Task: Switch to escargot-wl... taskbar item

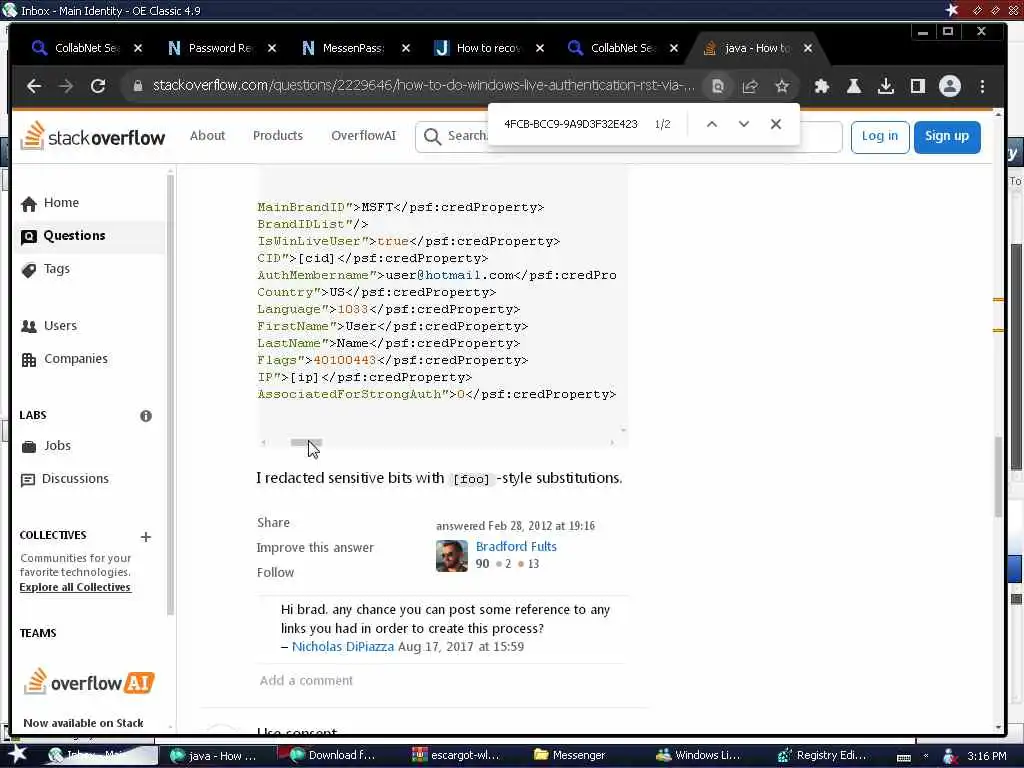Action: (456, 756)
